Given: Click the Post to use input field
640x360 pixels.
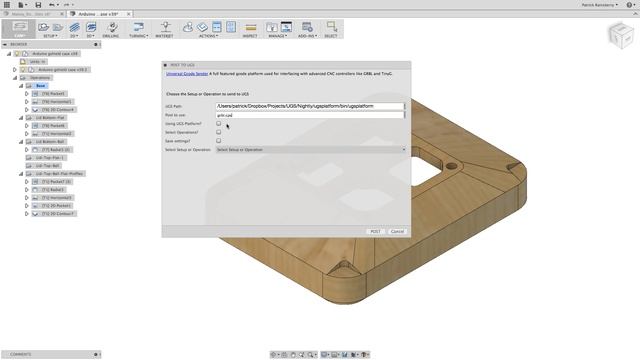Looking at the screenshot, I should coord(310,115).
